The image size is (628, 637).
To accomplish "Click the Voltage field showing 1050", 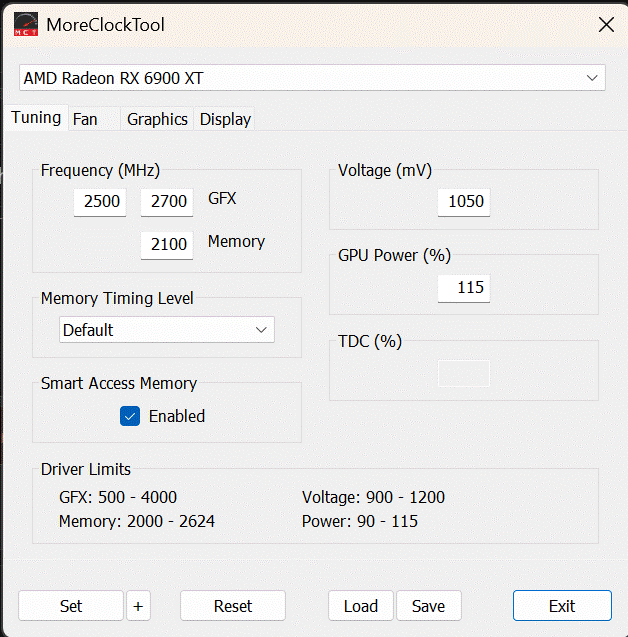I will pos(464,202).
